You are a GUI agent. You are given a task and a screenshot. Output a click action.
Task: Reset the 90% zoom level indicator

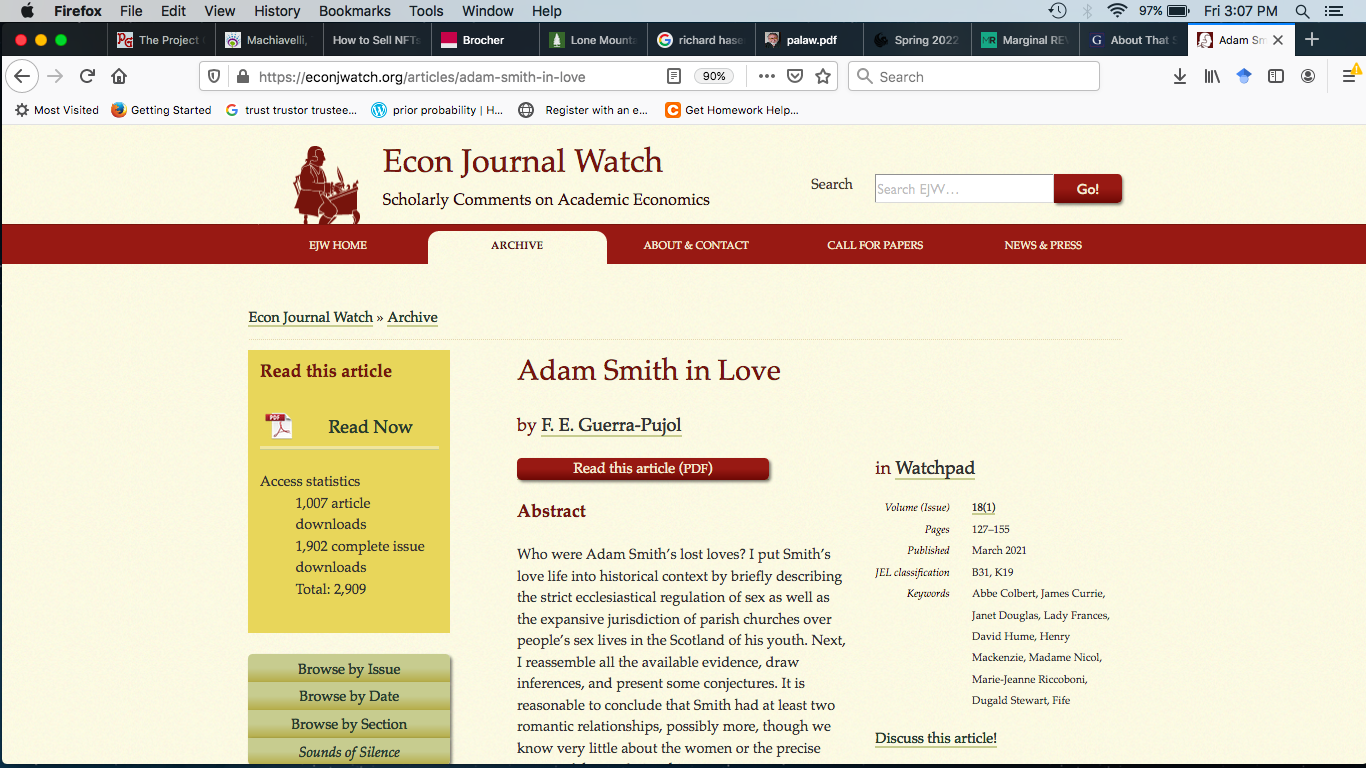713,77
